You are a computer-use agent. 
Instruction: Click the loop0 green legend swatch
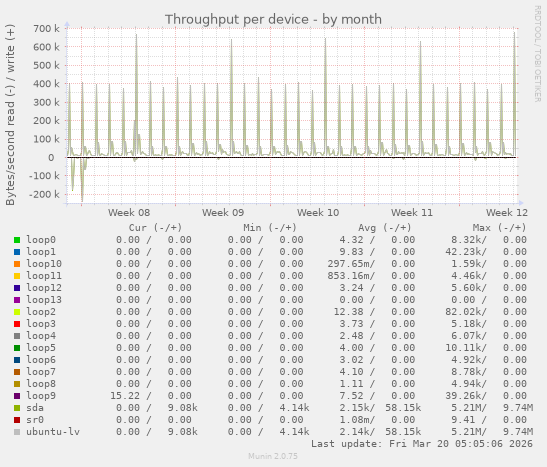coord(17,240)
